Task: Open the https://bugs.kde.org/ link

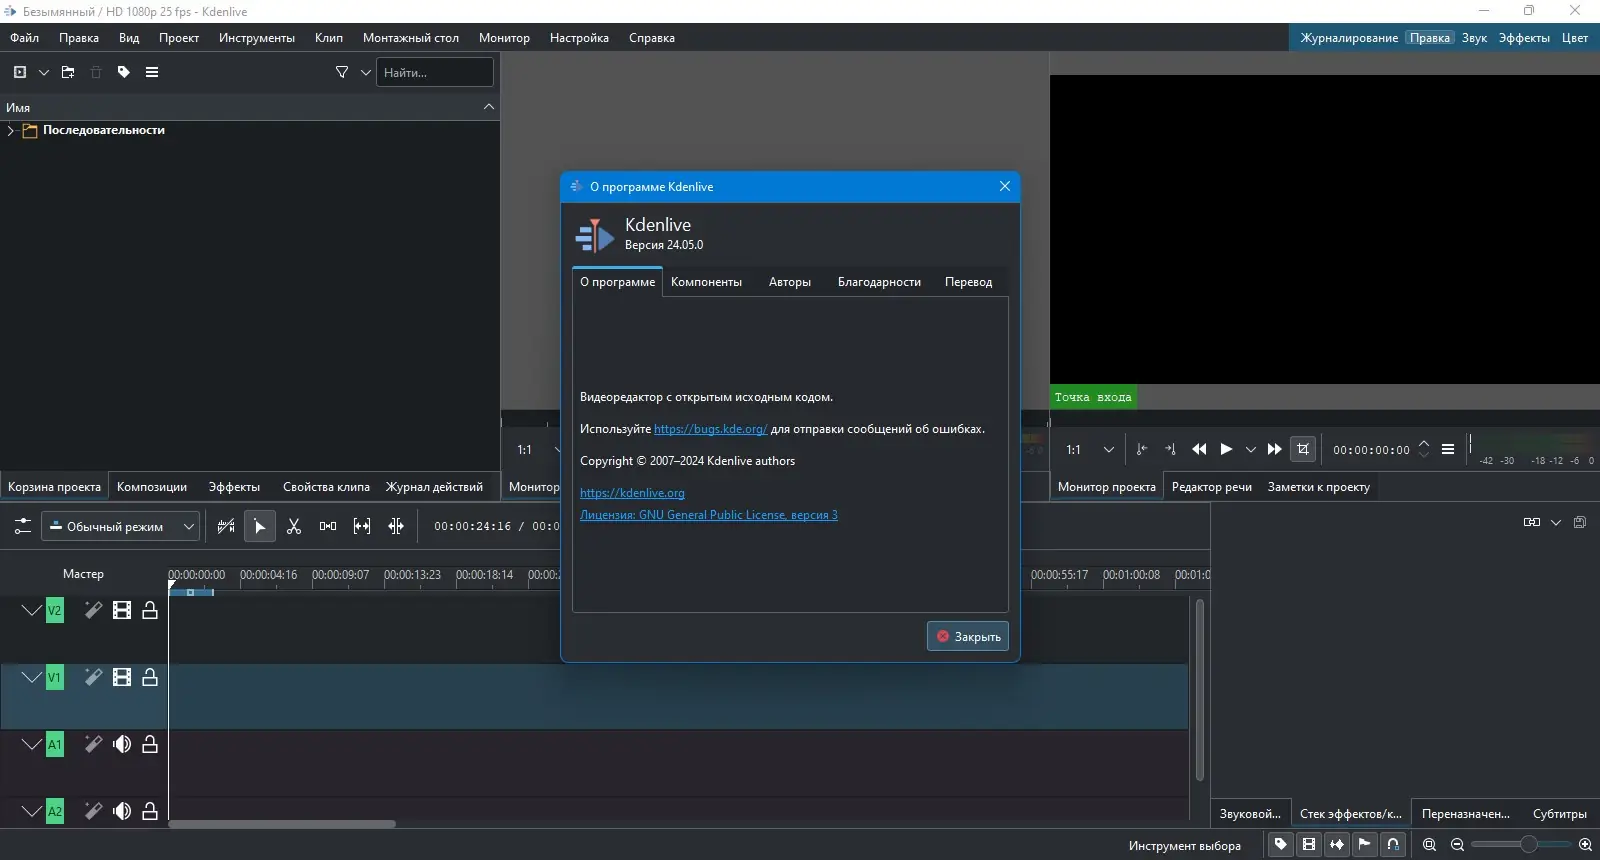Action: (x=711, y=429)
